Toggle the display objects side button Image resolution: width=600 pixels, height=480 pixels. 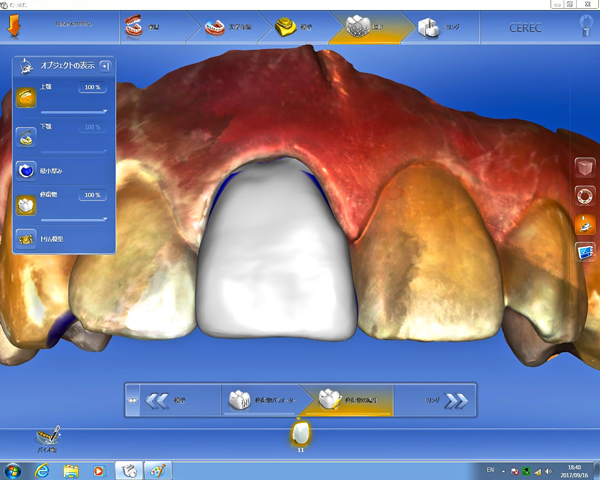point(585,224)
